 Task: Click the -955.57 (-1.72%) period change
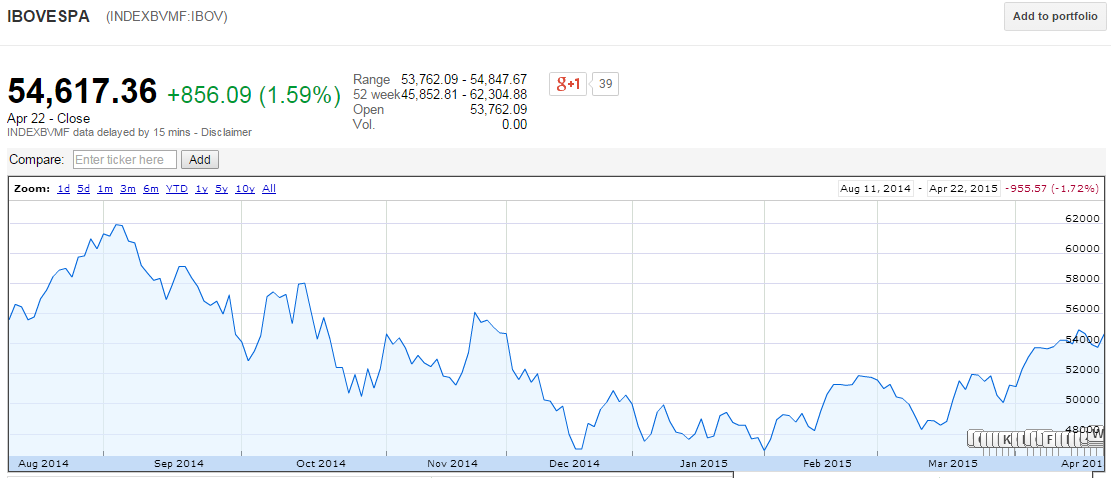[1051, 189]
